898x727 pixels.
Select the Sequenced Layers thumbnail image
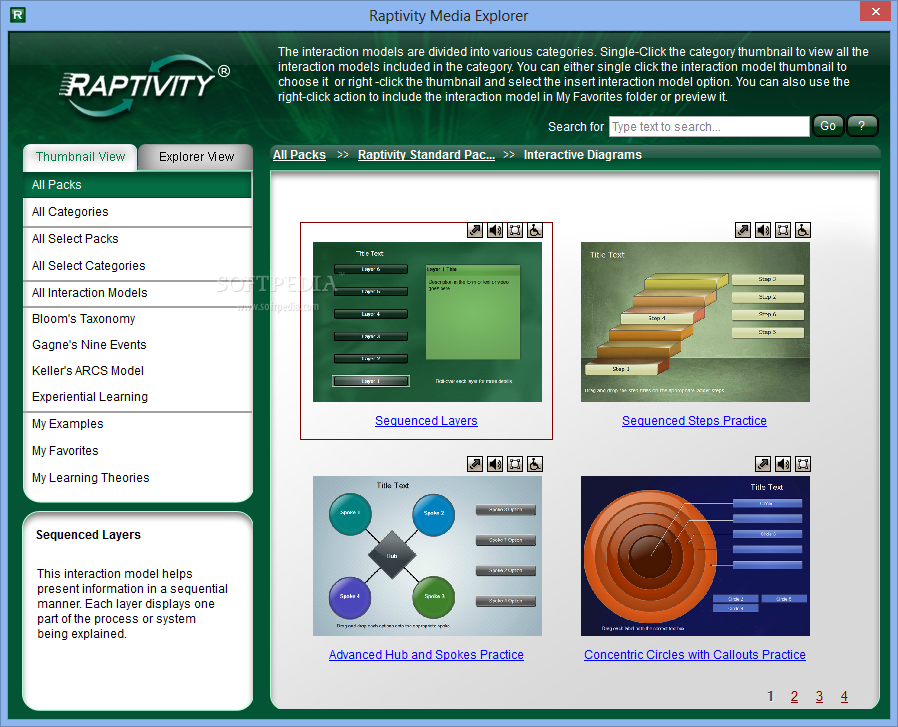pyautogui.click(x=427, y=322)
